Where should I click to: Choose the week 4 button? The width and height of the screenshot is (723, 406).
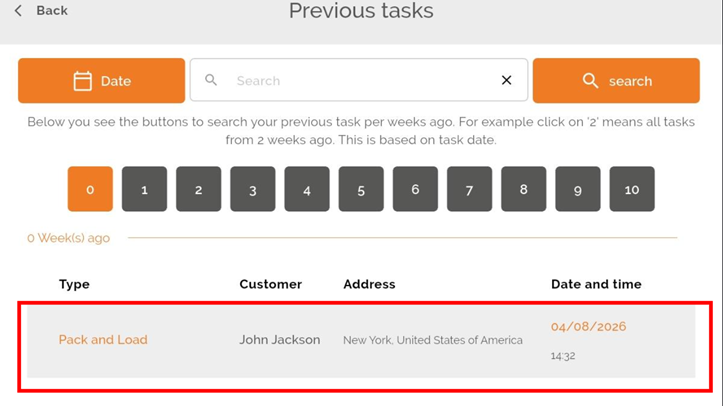click(x=307, y=189)
